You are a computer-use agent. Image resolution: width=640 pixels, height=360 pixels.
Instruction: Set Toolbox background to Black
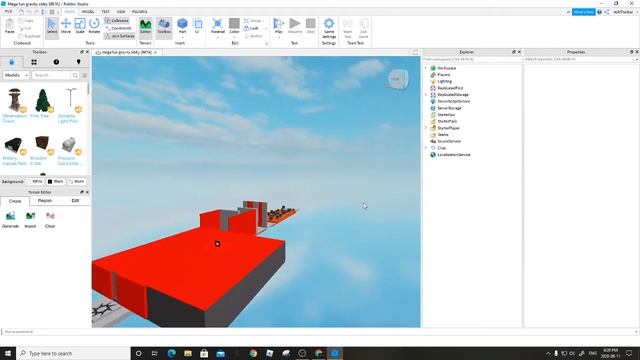(x=56, y=181)
